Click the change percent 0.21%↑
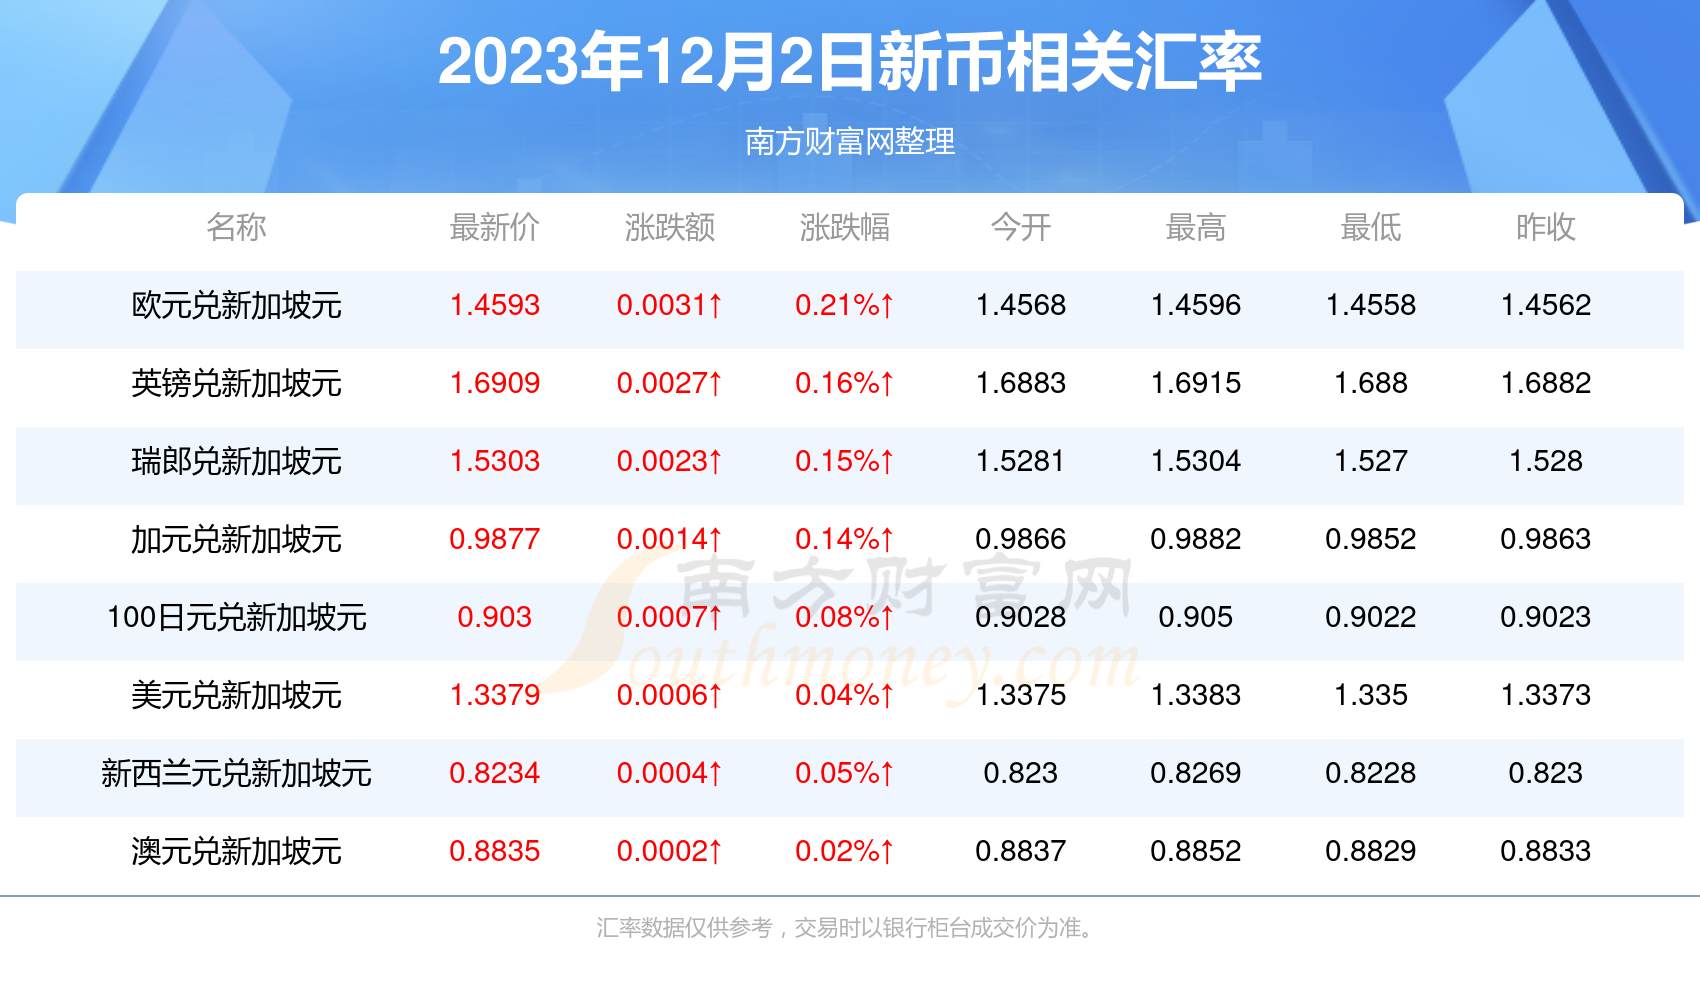 (x=845, y=305)
